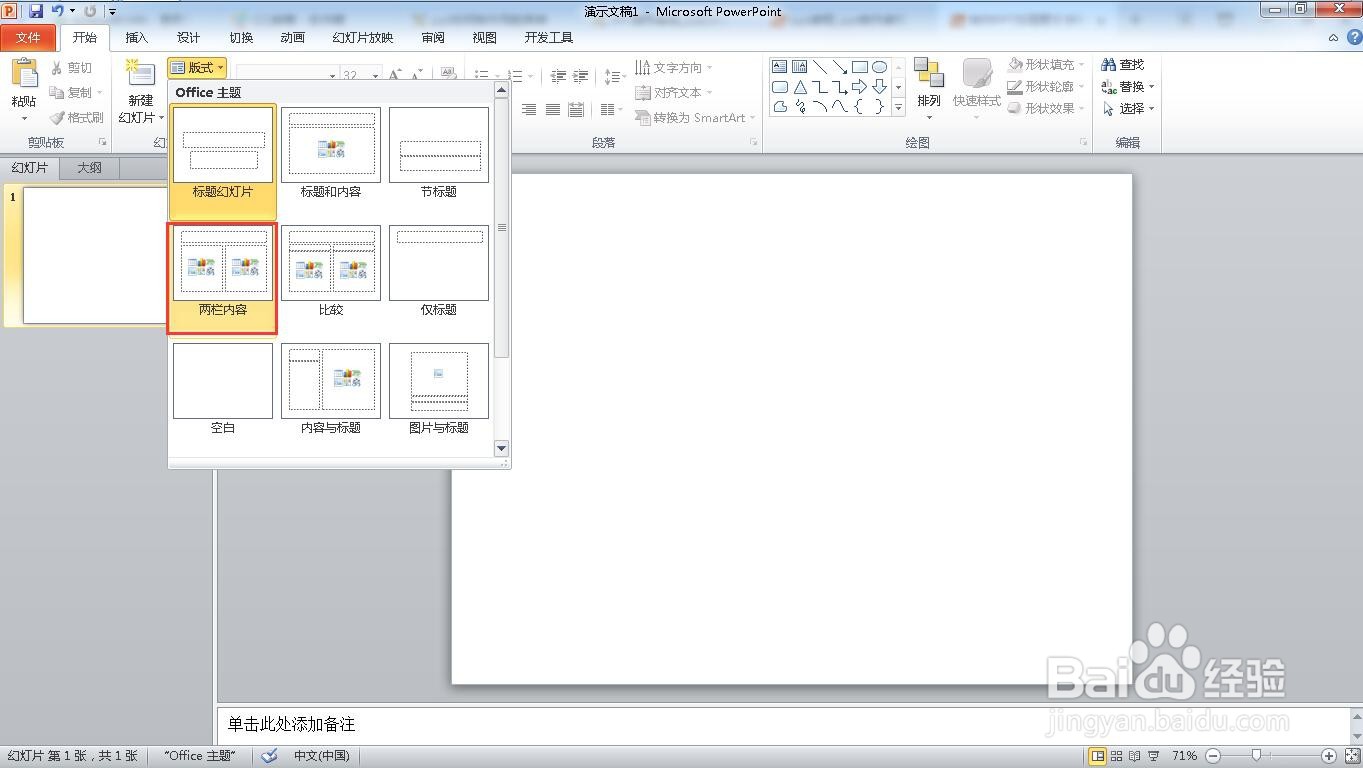Switch to Slide Sorter view in the status bar
Screen dimensions: 1363x768
pos(1117,756)
